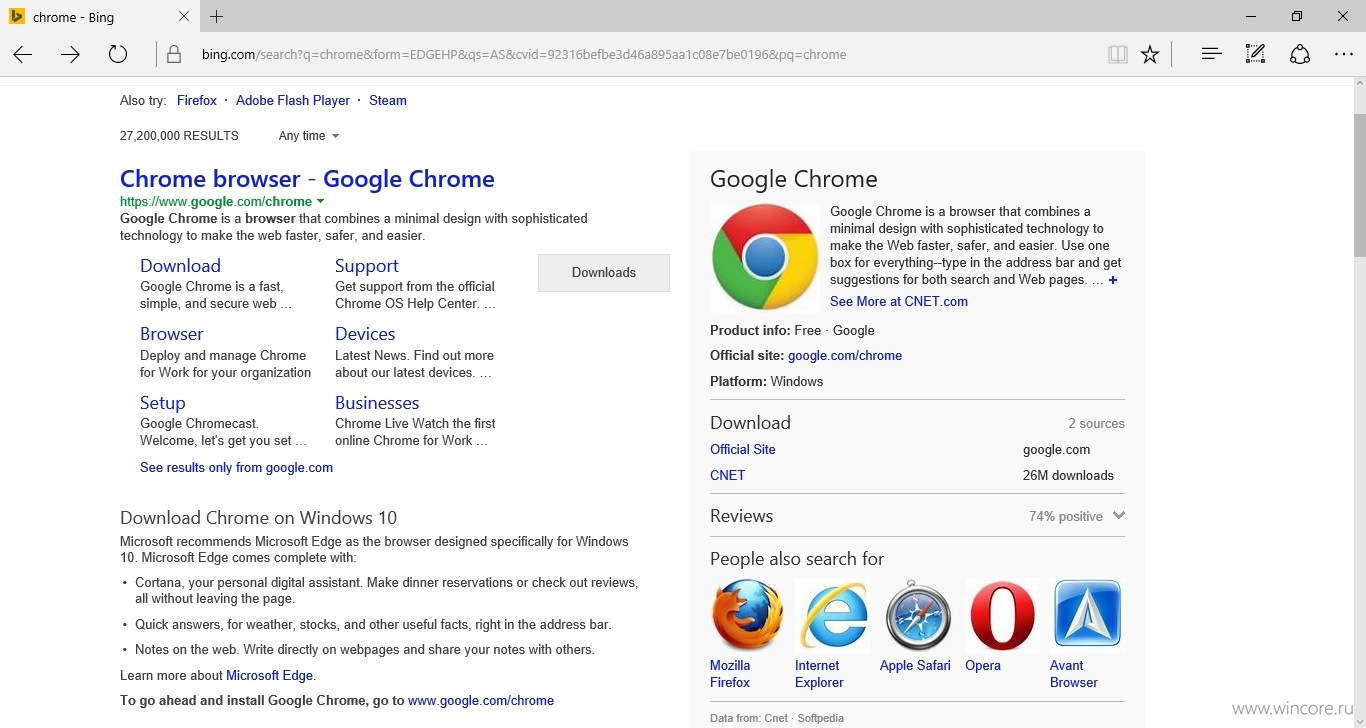Image resolution: width=1366 pixels, height=728 pixels.
Task: Click the Internet Explorer icon
Action: (x=832, y=615)
